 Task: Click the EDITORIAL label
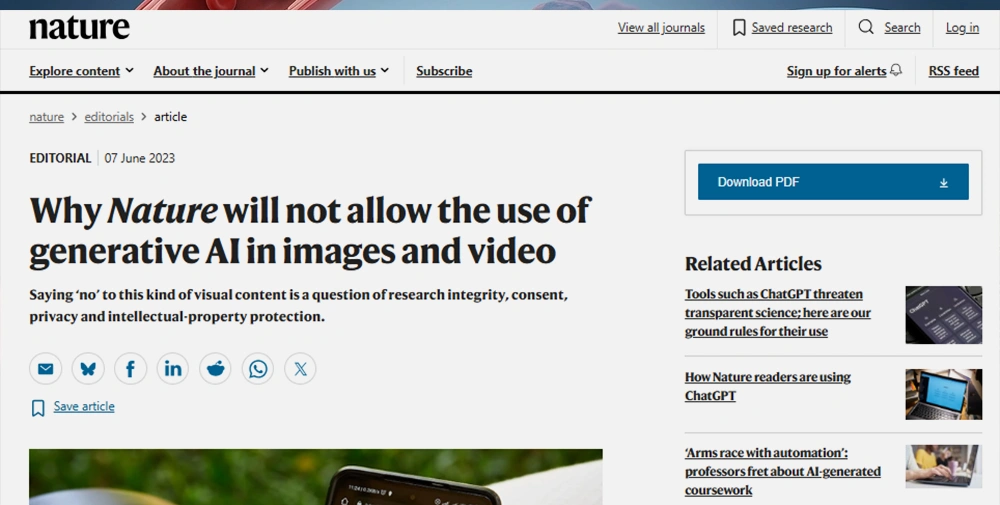click(x=60, y=158)
